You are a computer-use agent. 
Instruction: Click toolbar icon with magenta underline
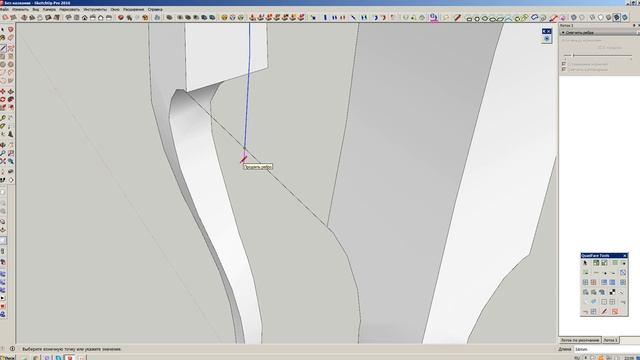pos(433,18)
